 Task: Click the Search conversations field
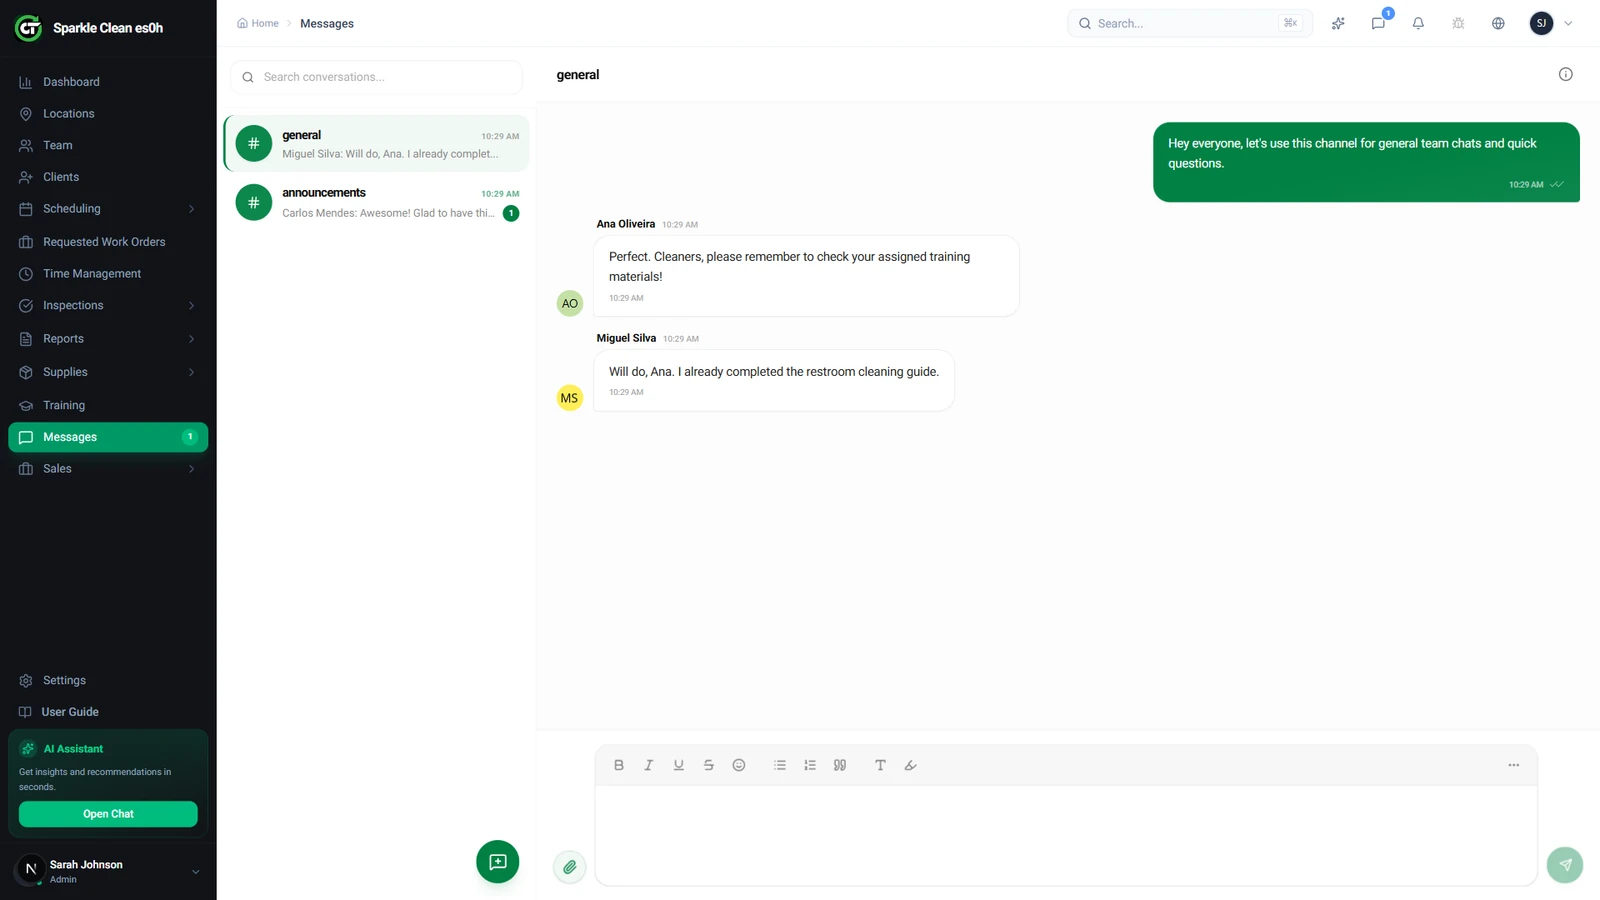tap(376, 77)
